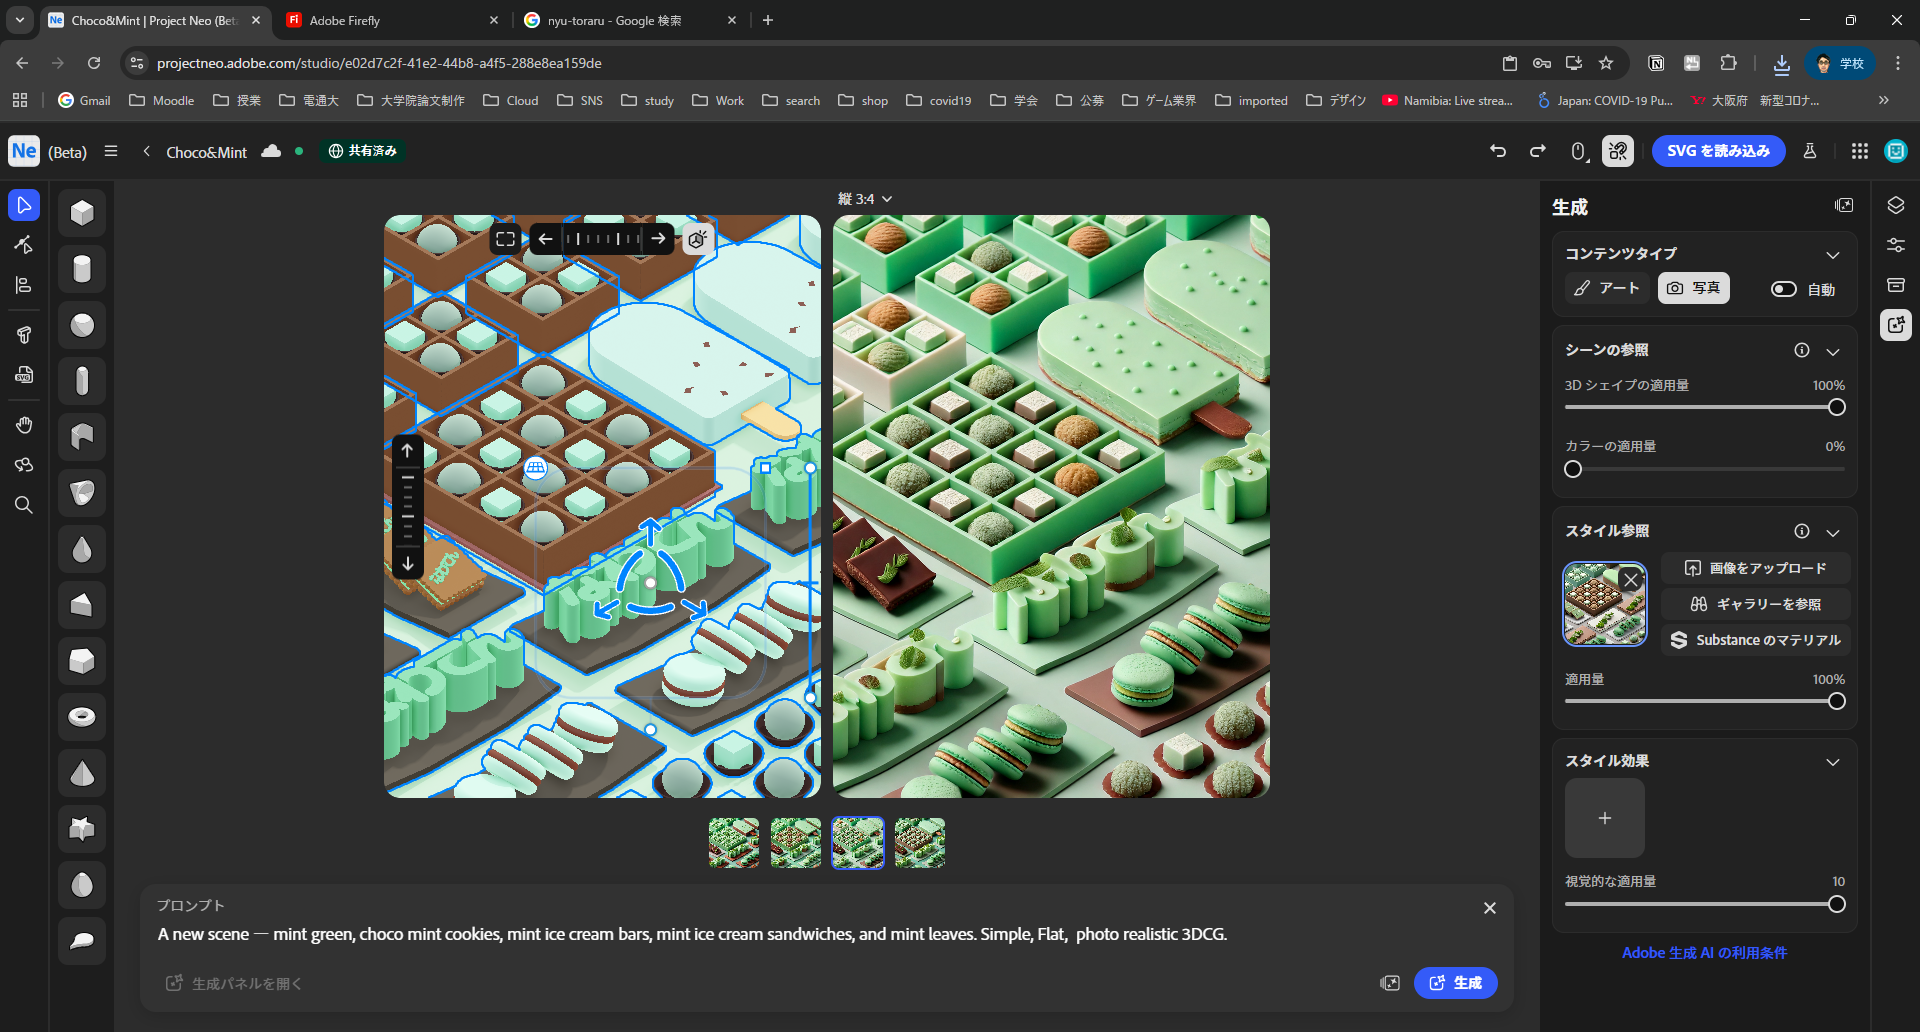The height and width of the screenshot is (1032, 1920).
Task: Select the 写真 content type
Action: (1693, 288)
